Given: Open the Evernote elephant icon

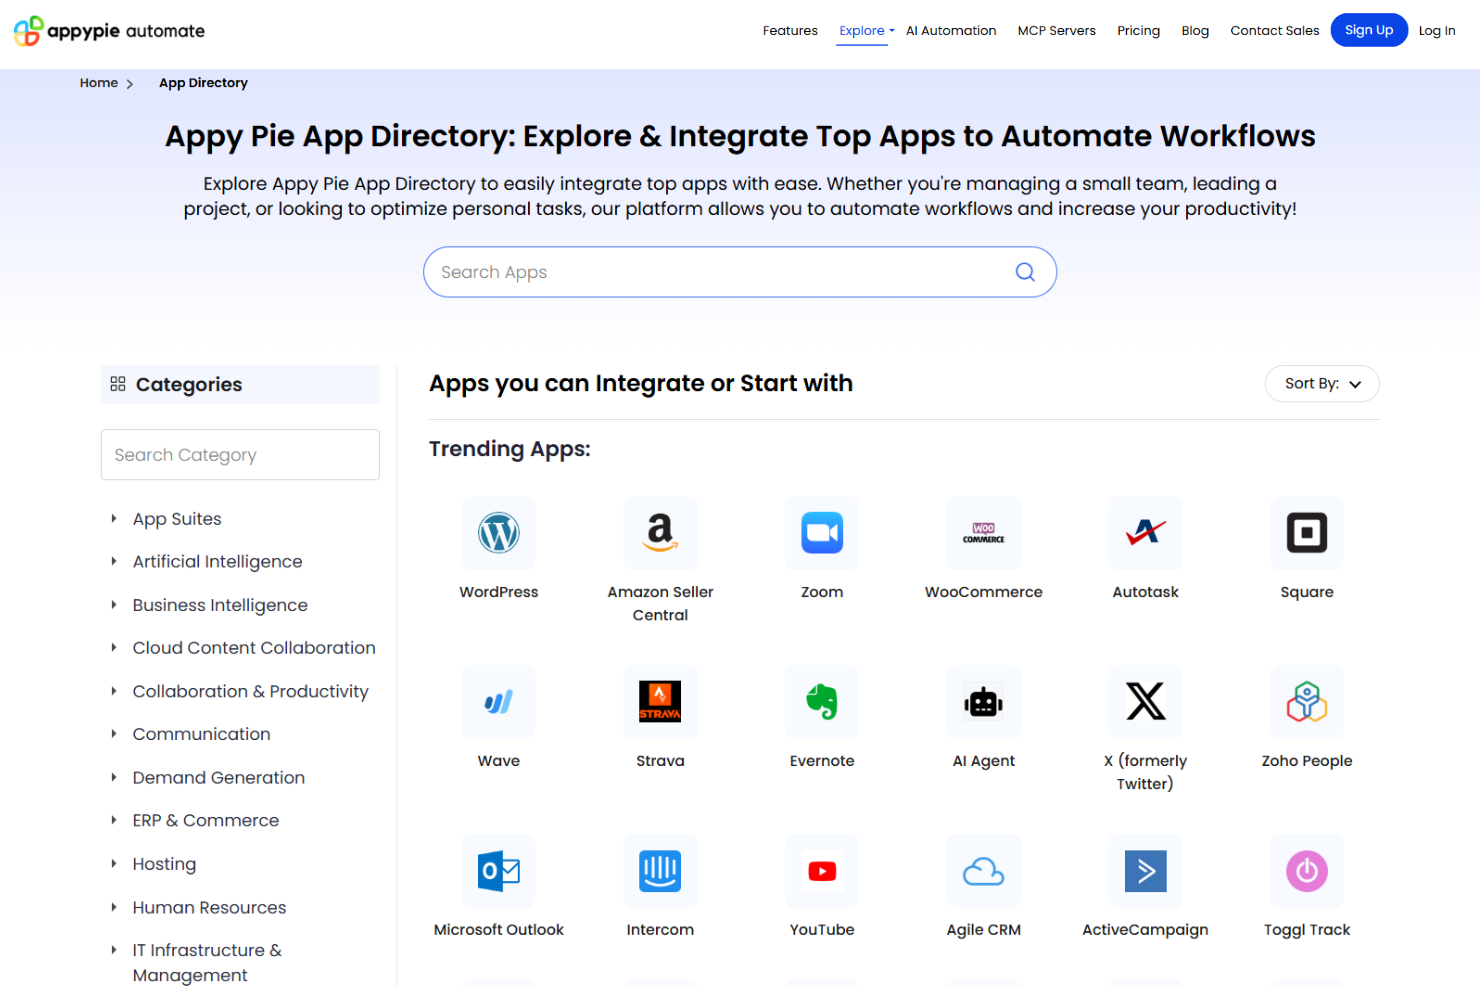Looking at the screenshot, I should (x=822, y=702).
